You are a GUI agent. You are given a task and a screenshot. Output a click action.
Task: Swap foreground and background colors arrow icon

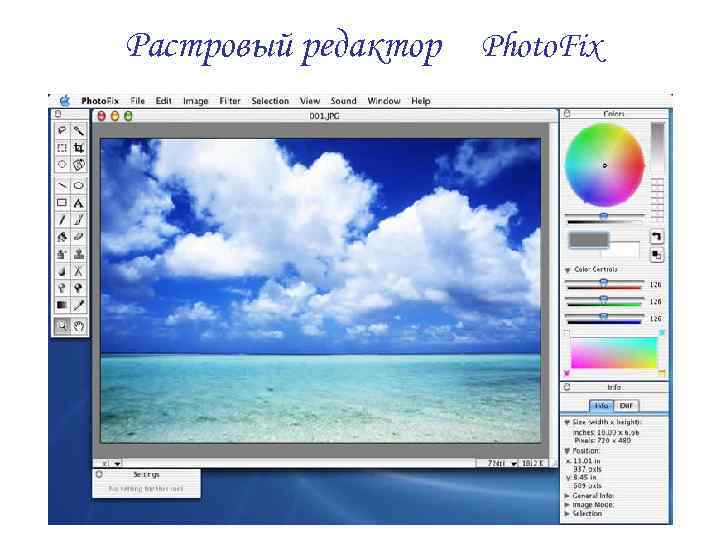click(657, 237)
